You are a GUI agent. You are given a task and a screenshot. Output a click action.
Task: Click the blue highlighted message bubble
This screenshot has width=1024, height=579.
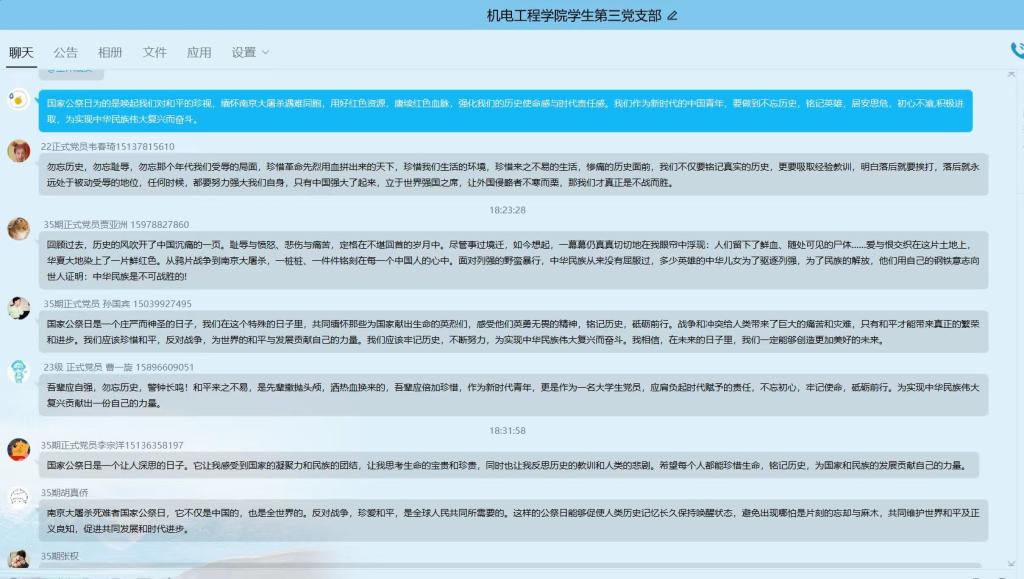[x=505, y=110]
